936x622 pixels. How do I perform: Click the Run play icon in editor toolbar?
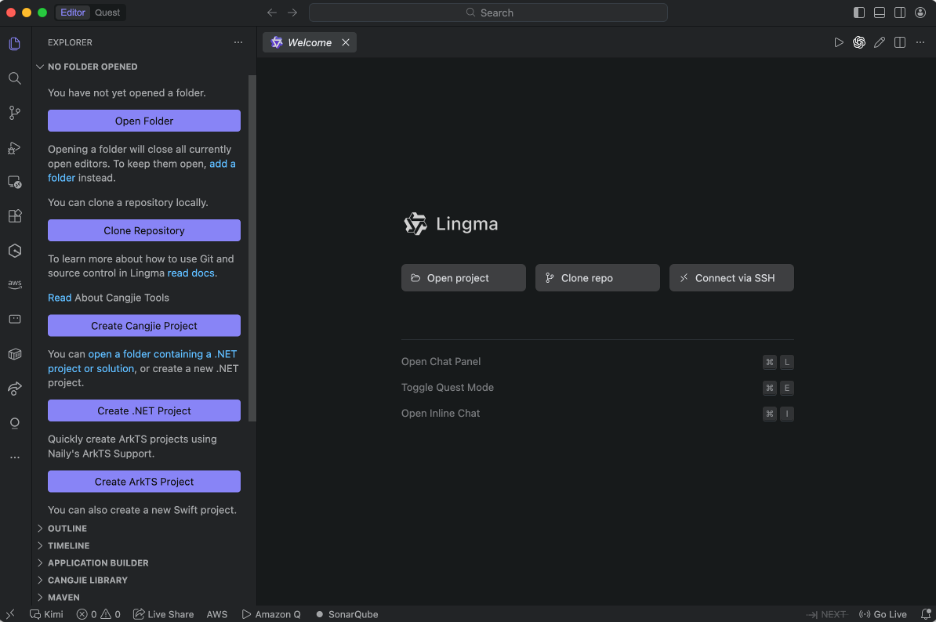point(839,42)
